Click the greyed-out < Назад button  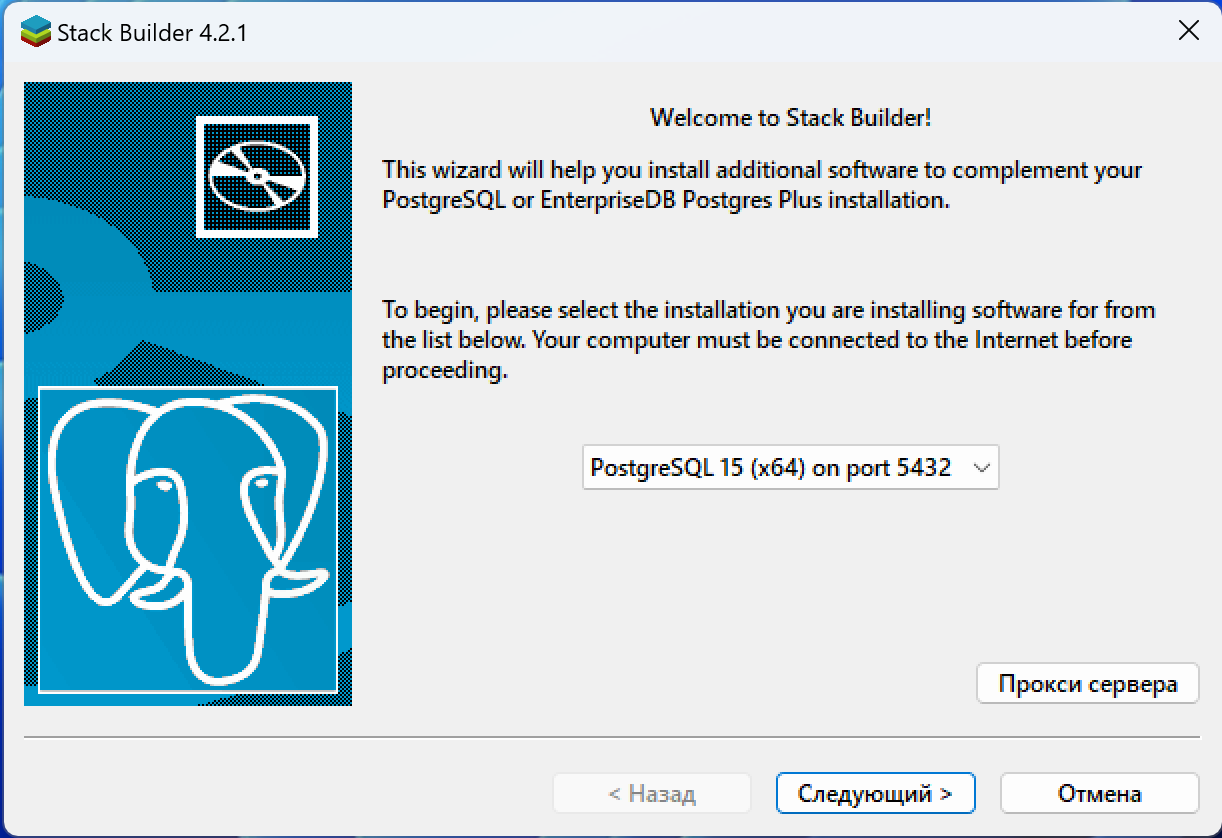click(651, 794)
